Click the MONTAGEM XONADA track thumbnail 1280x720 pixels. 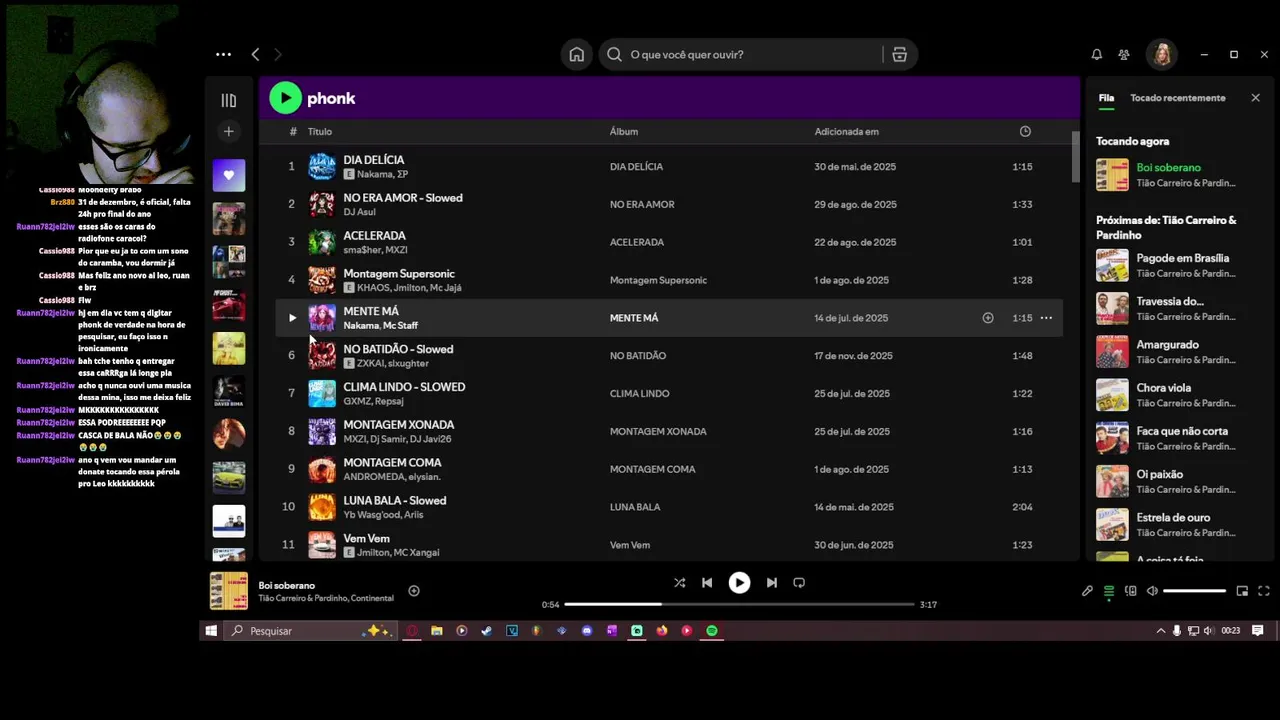(x=322, y=431)
